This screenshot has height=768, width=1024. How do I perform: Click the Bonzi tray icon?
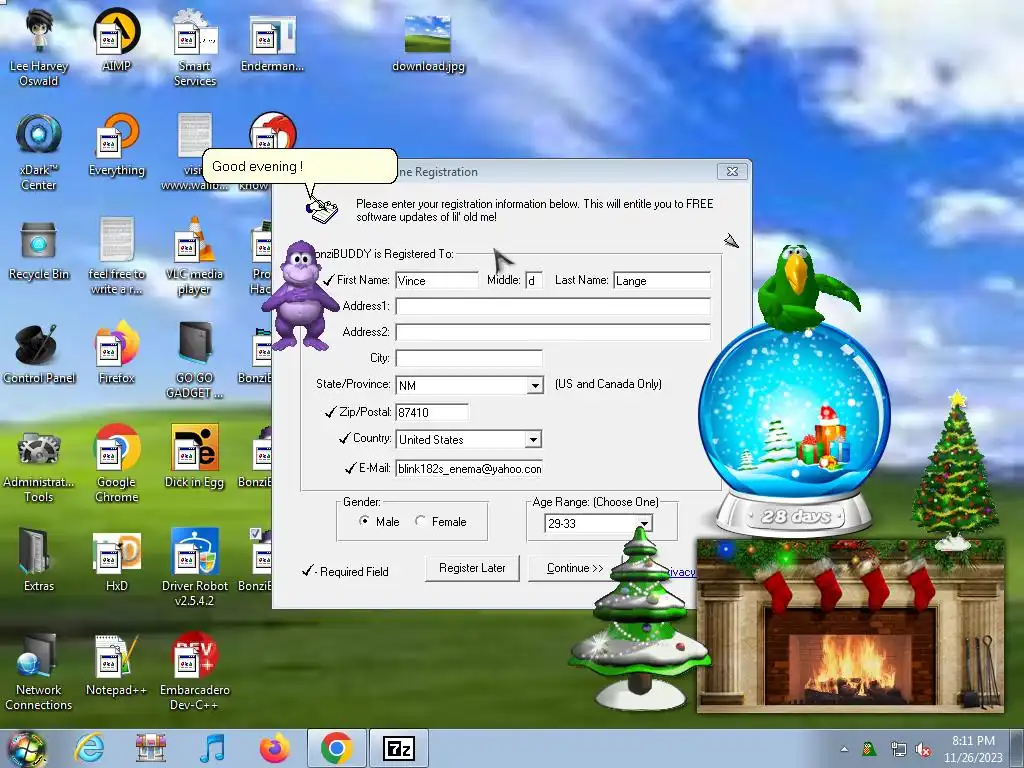click(869, 749)
